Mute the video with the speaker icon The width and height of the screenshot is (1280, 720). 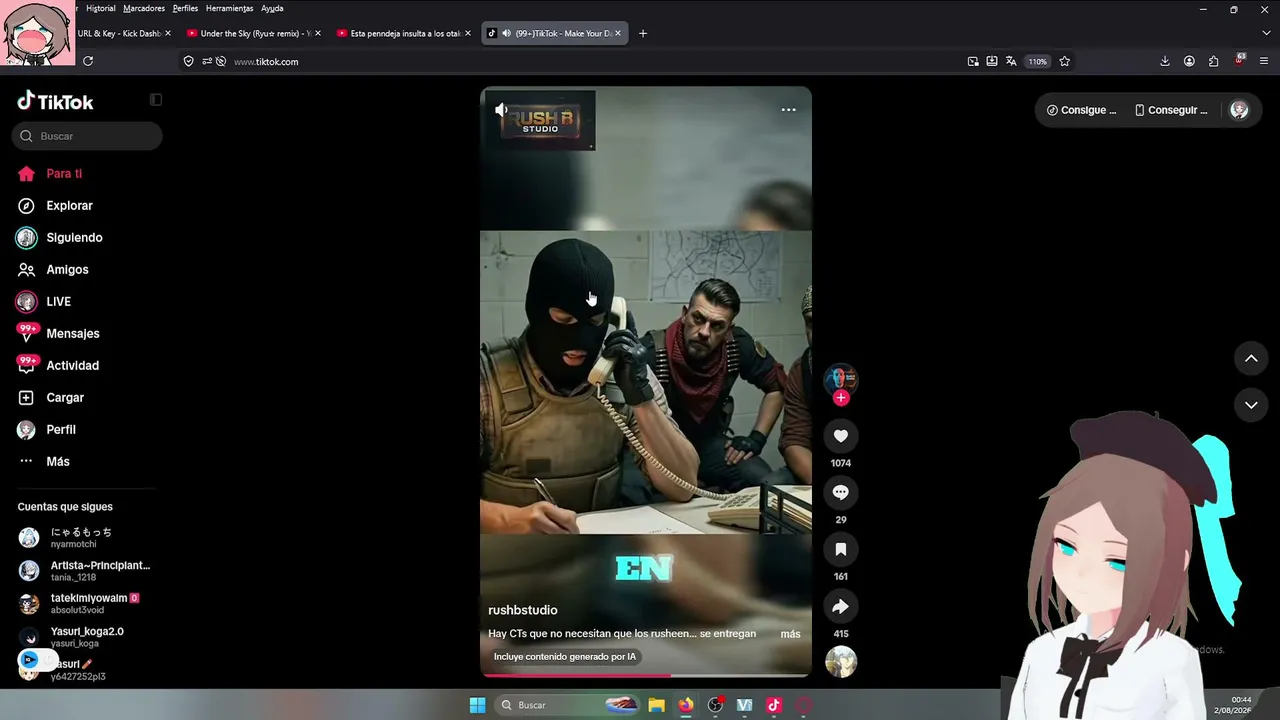tap(501, 110)
